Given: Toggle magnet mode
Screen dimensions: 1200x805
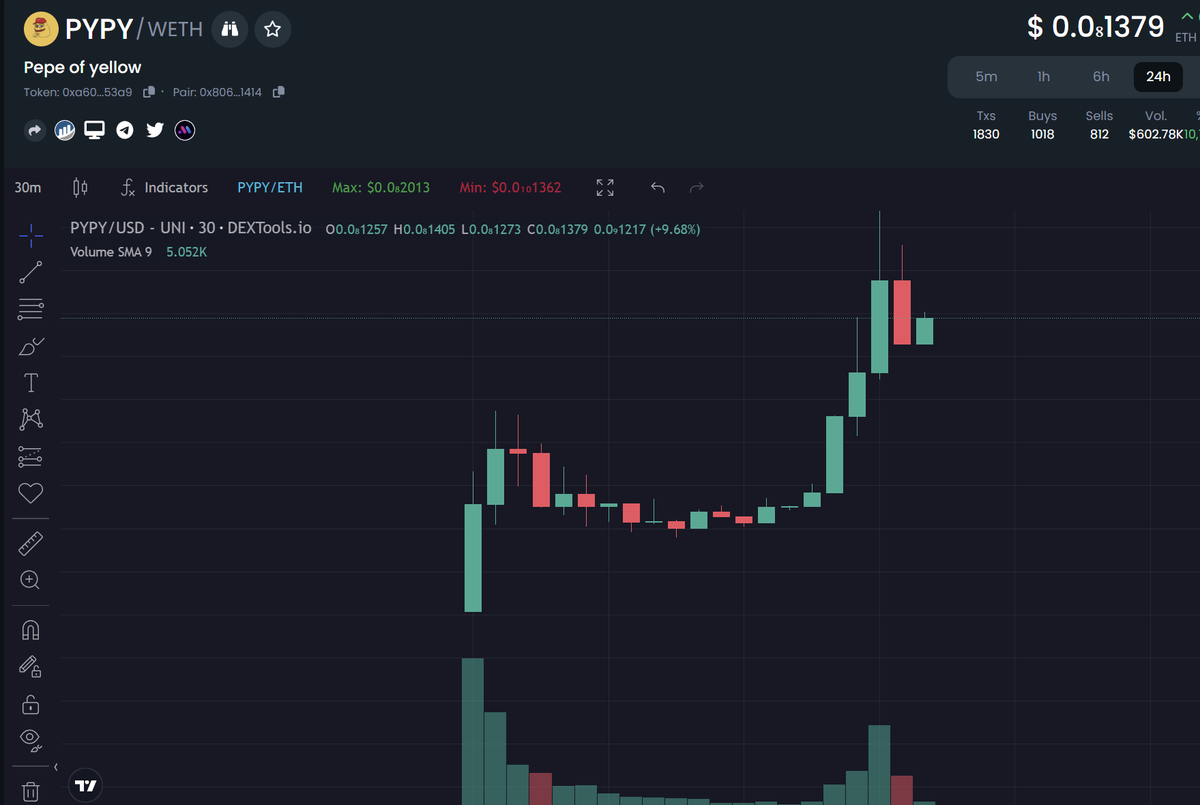Looking at the screenshot, I should coord(31,630).
